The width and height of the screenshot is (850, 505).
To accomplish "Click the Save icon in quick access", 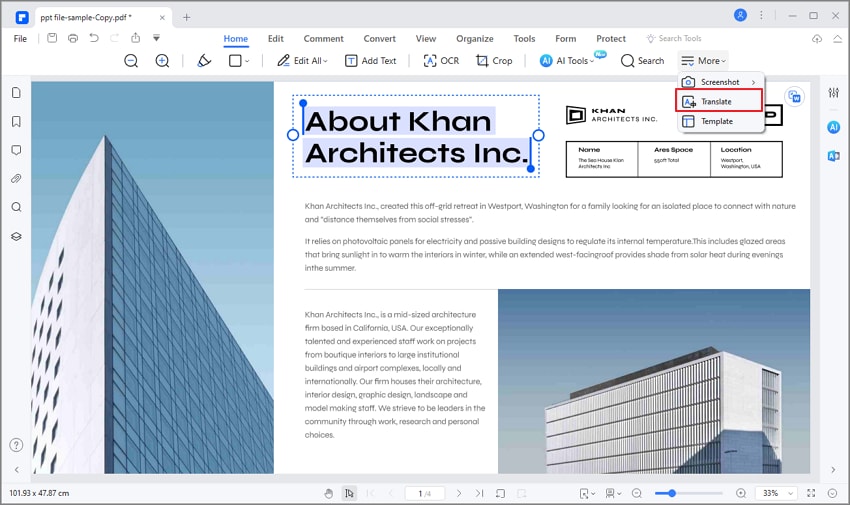I will [52, 38].
